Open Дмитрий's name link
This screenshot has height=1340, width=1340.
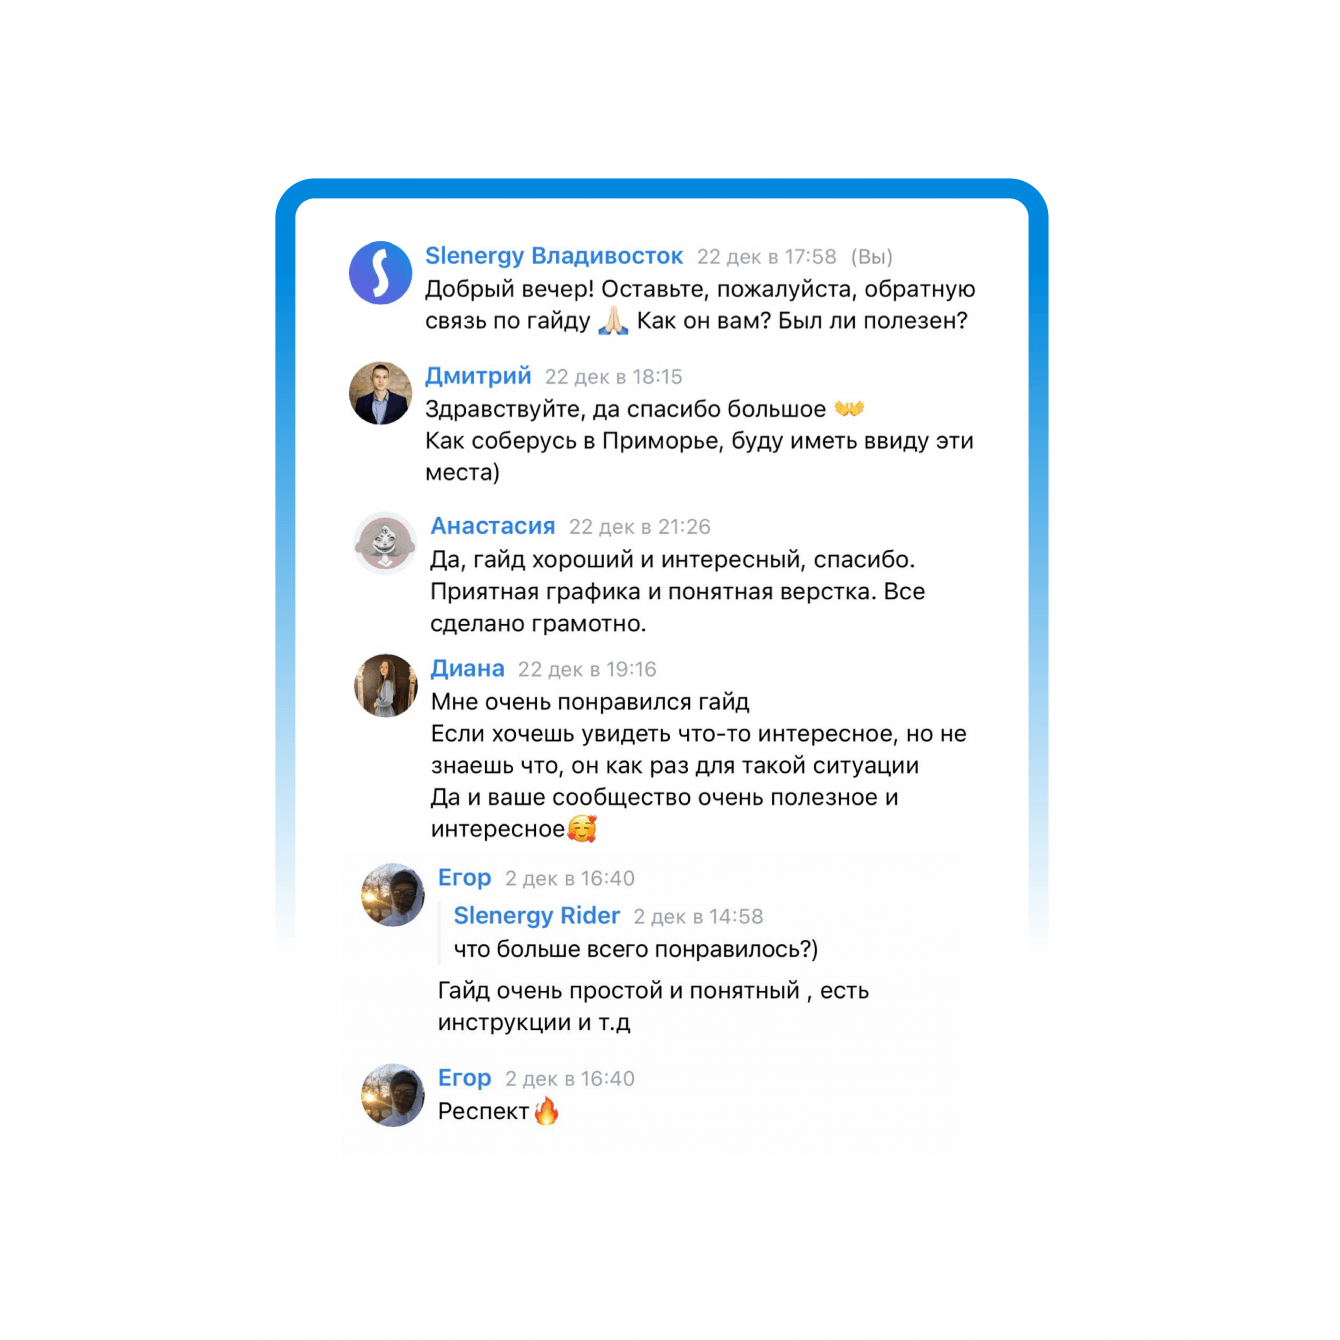[x=478, y=376]
